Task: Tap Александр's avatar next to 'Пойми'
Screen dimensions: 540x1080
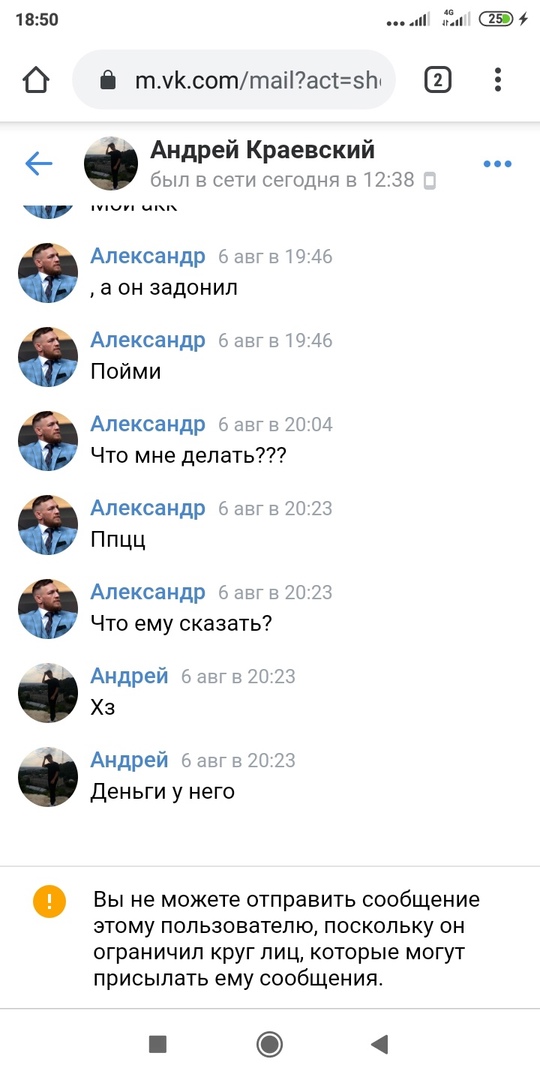Action: tap(48, 357)
